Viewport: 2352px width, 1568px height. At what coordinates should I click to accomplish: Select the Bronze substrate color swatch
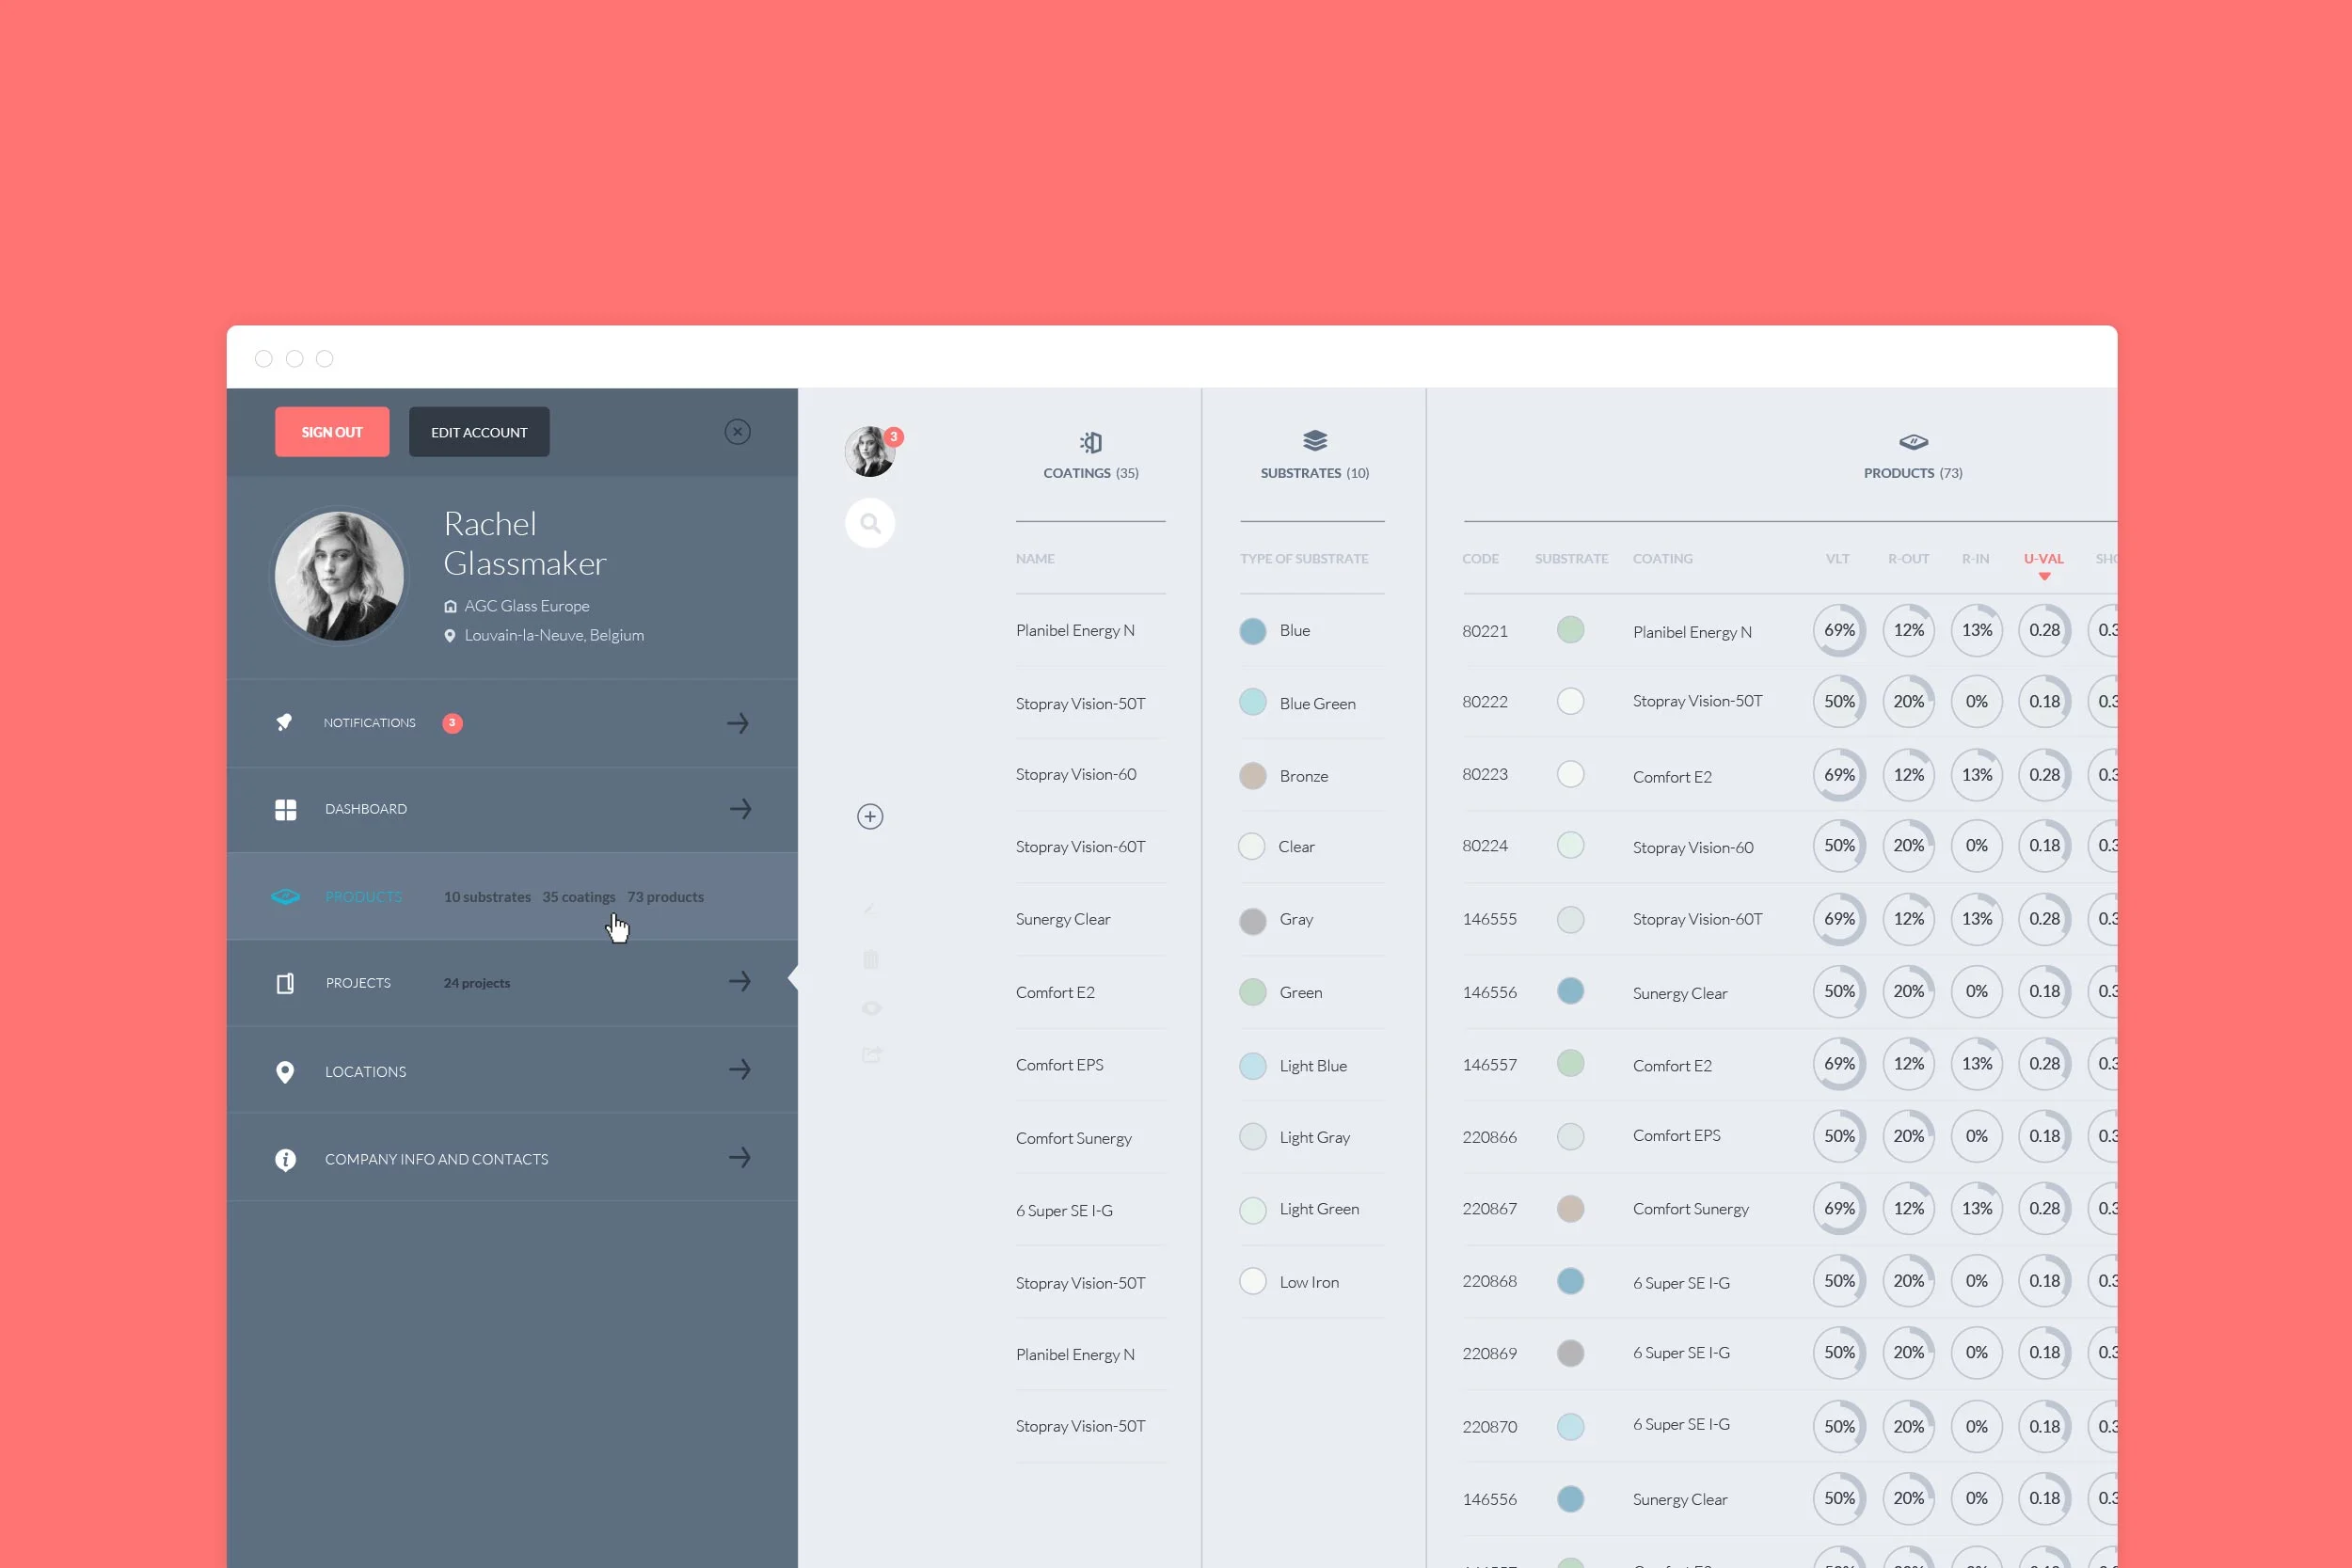click(x=1253, y=776)
